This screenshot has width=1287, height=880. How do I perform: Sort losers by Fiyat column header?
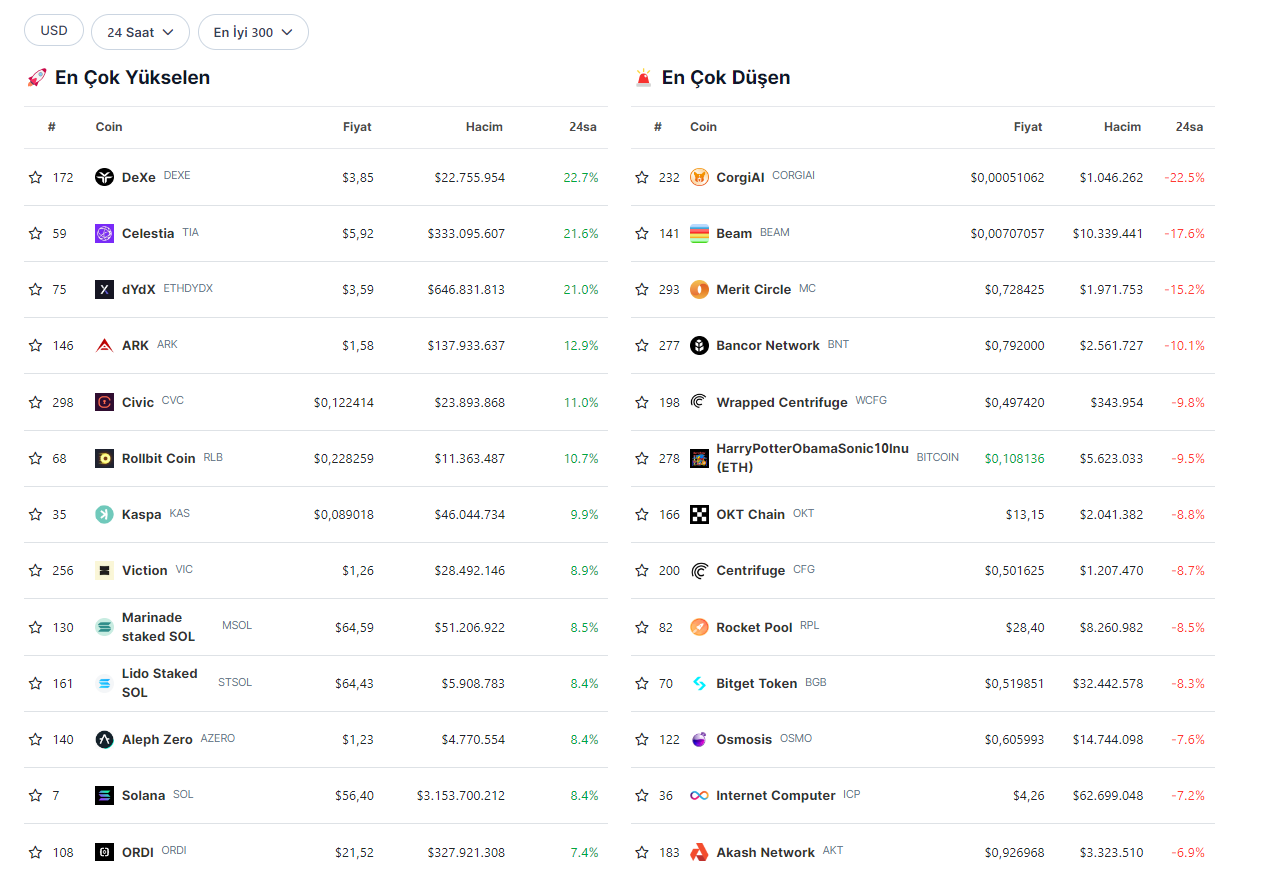coord(1027,127)
